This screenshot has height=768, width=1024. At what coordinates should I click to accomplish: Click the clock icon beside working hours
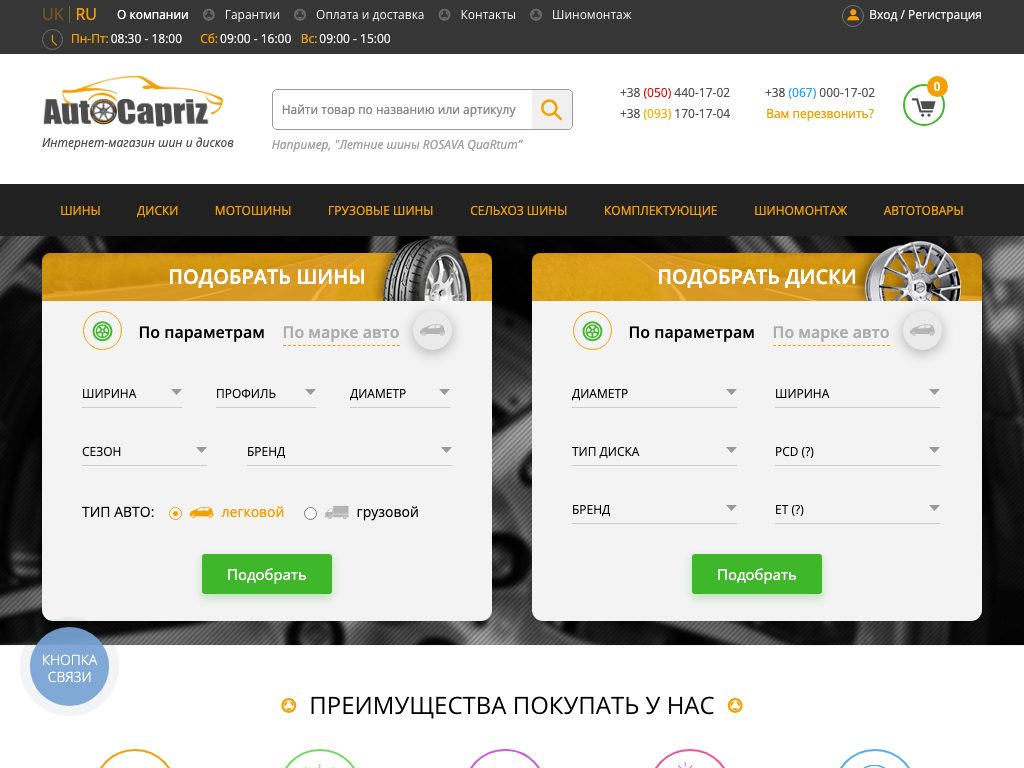(x=52, y=39)
